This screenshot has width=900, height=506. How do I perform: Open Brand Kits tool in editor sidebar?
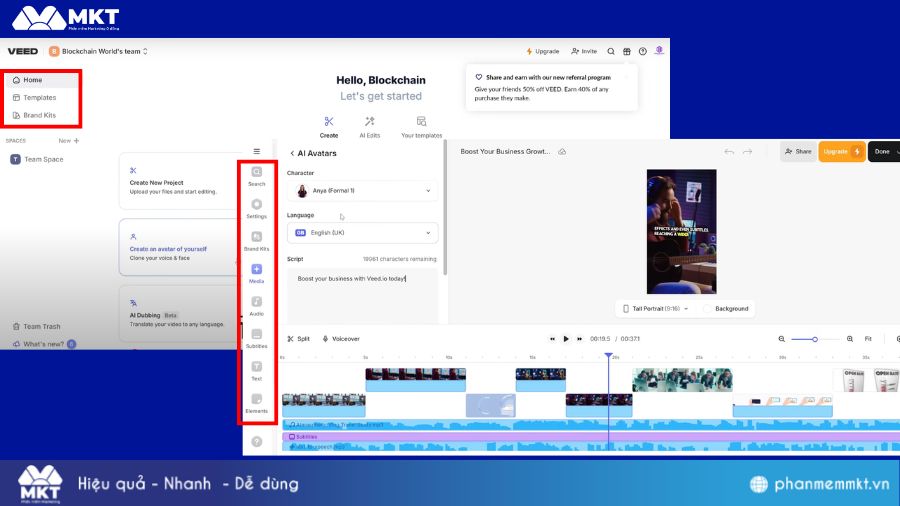[257, 241]
